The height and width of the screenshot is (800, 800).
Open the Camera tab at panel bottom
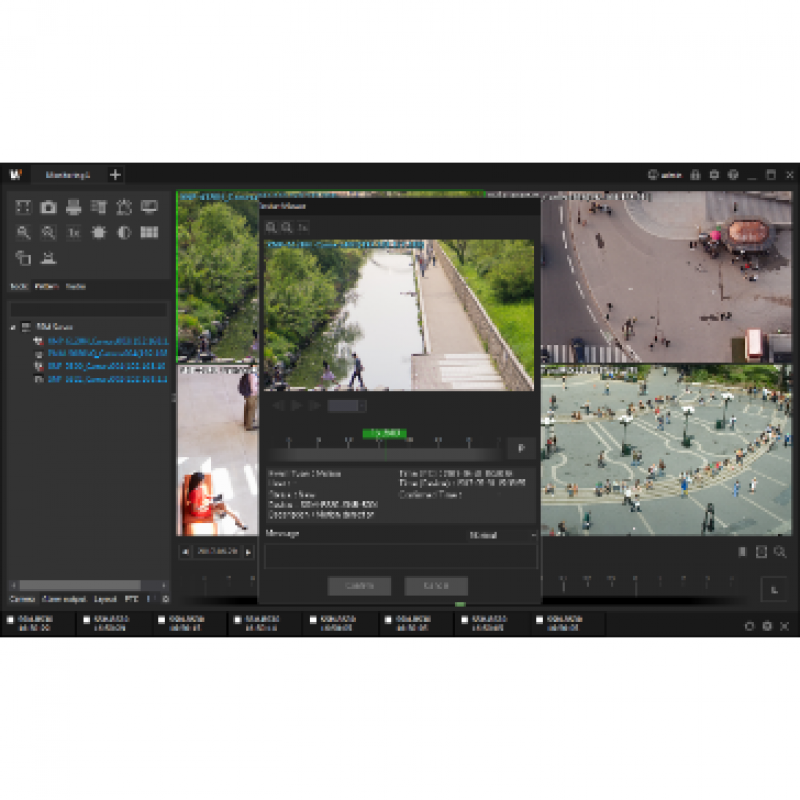pyautogui.click(x=22, y=599)
